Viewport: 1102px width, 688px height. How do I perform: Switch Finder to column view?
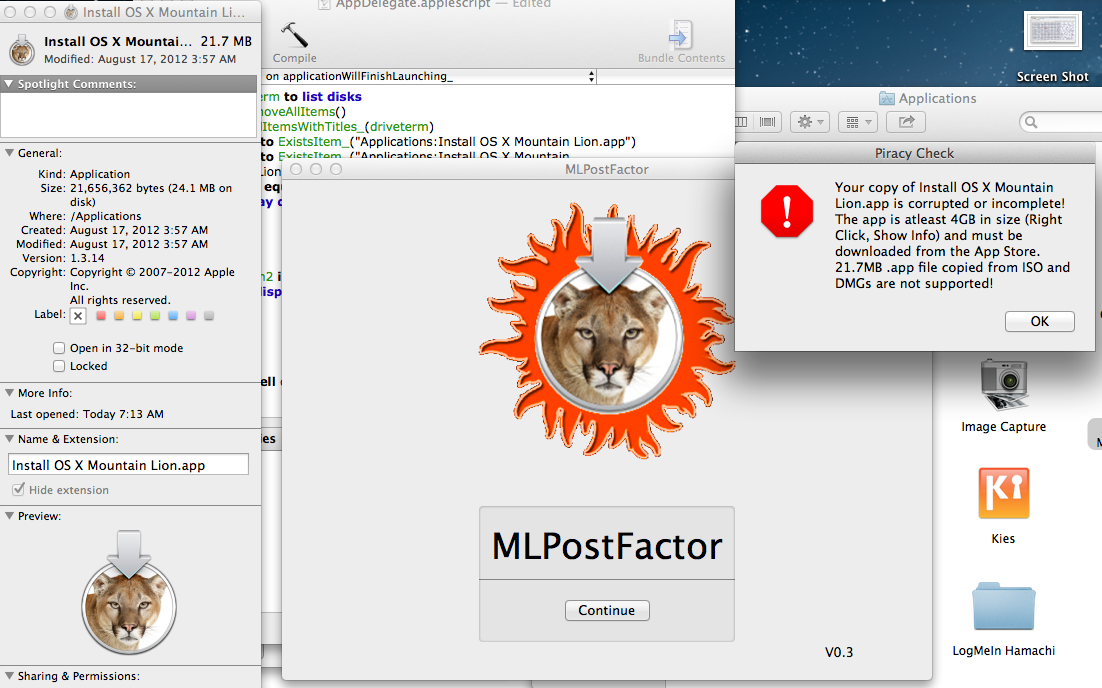pos(741,122)
